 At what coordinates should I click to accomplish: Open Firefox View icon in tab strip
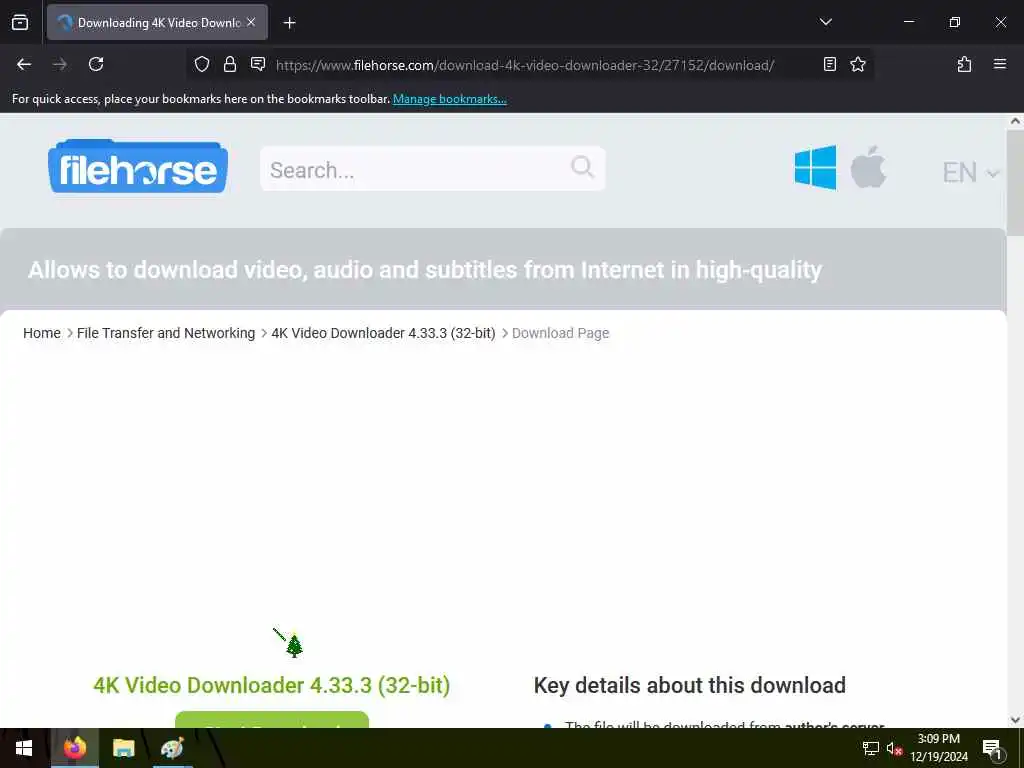point(20,22)
